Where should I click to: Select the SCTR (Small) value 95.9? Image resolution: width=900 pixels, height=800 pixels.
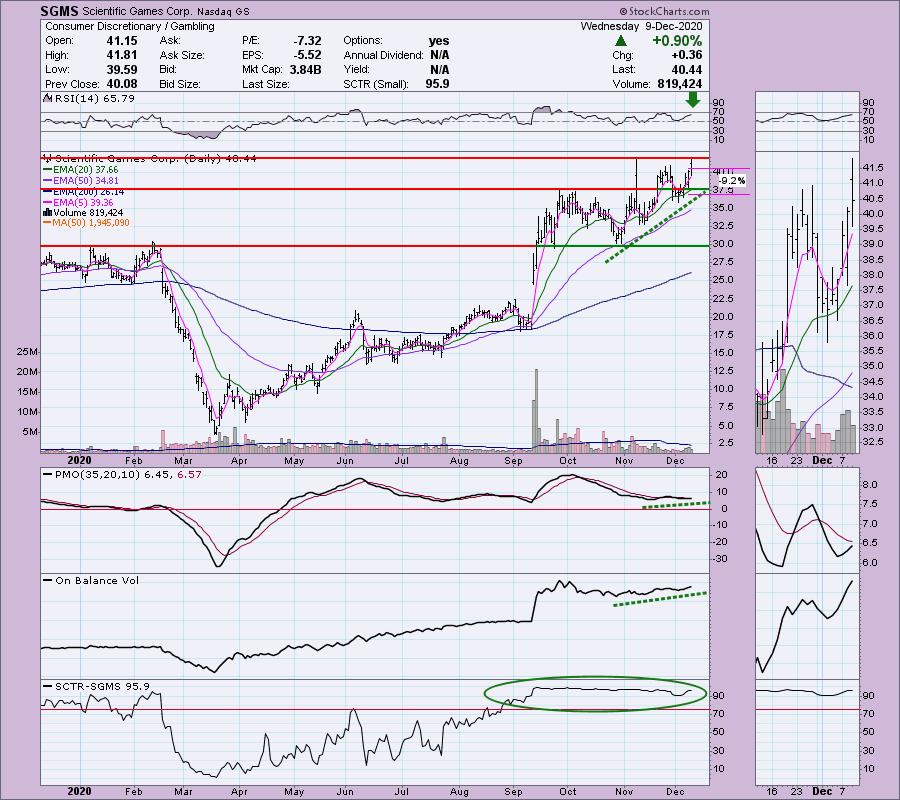point(438,84)
